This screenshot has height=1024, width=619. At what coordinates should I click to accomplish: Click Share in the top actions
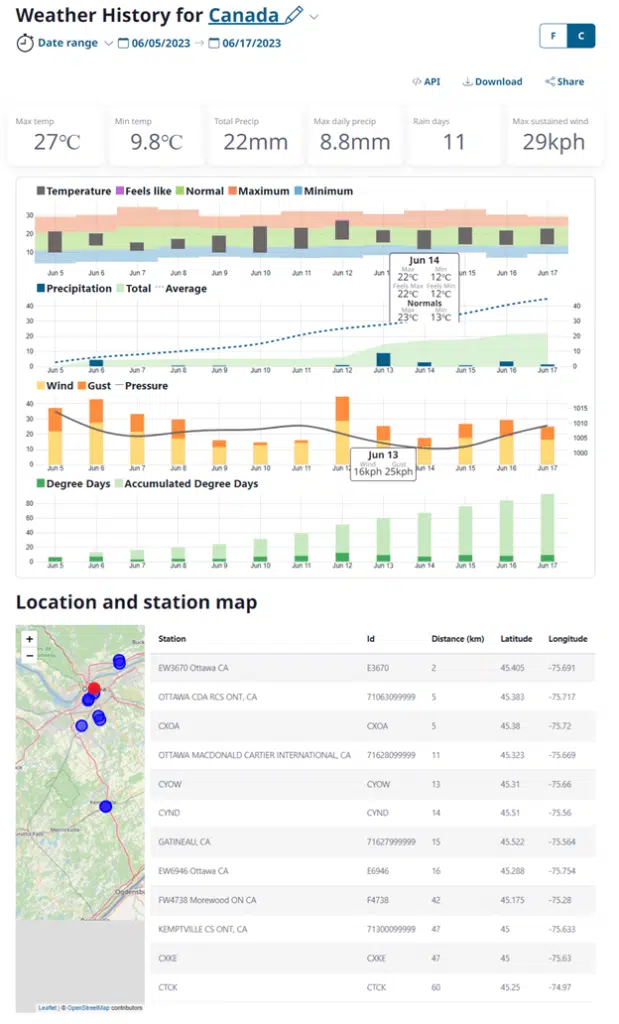565,82
